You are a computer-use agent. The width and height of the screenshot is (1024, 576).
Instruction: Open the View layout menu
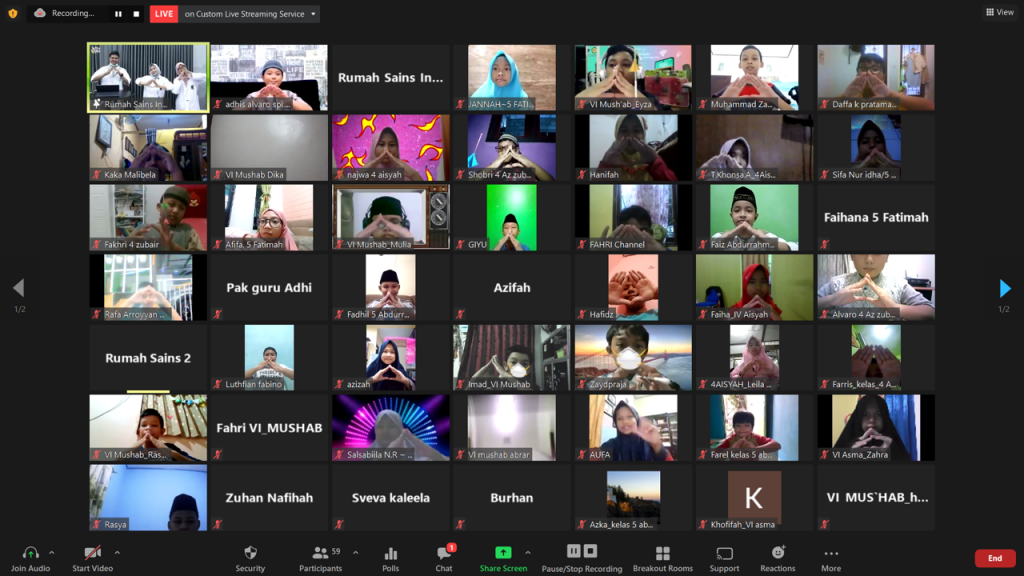pyautogui.click(x=999, y=12)
